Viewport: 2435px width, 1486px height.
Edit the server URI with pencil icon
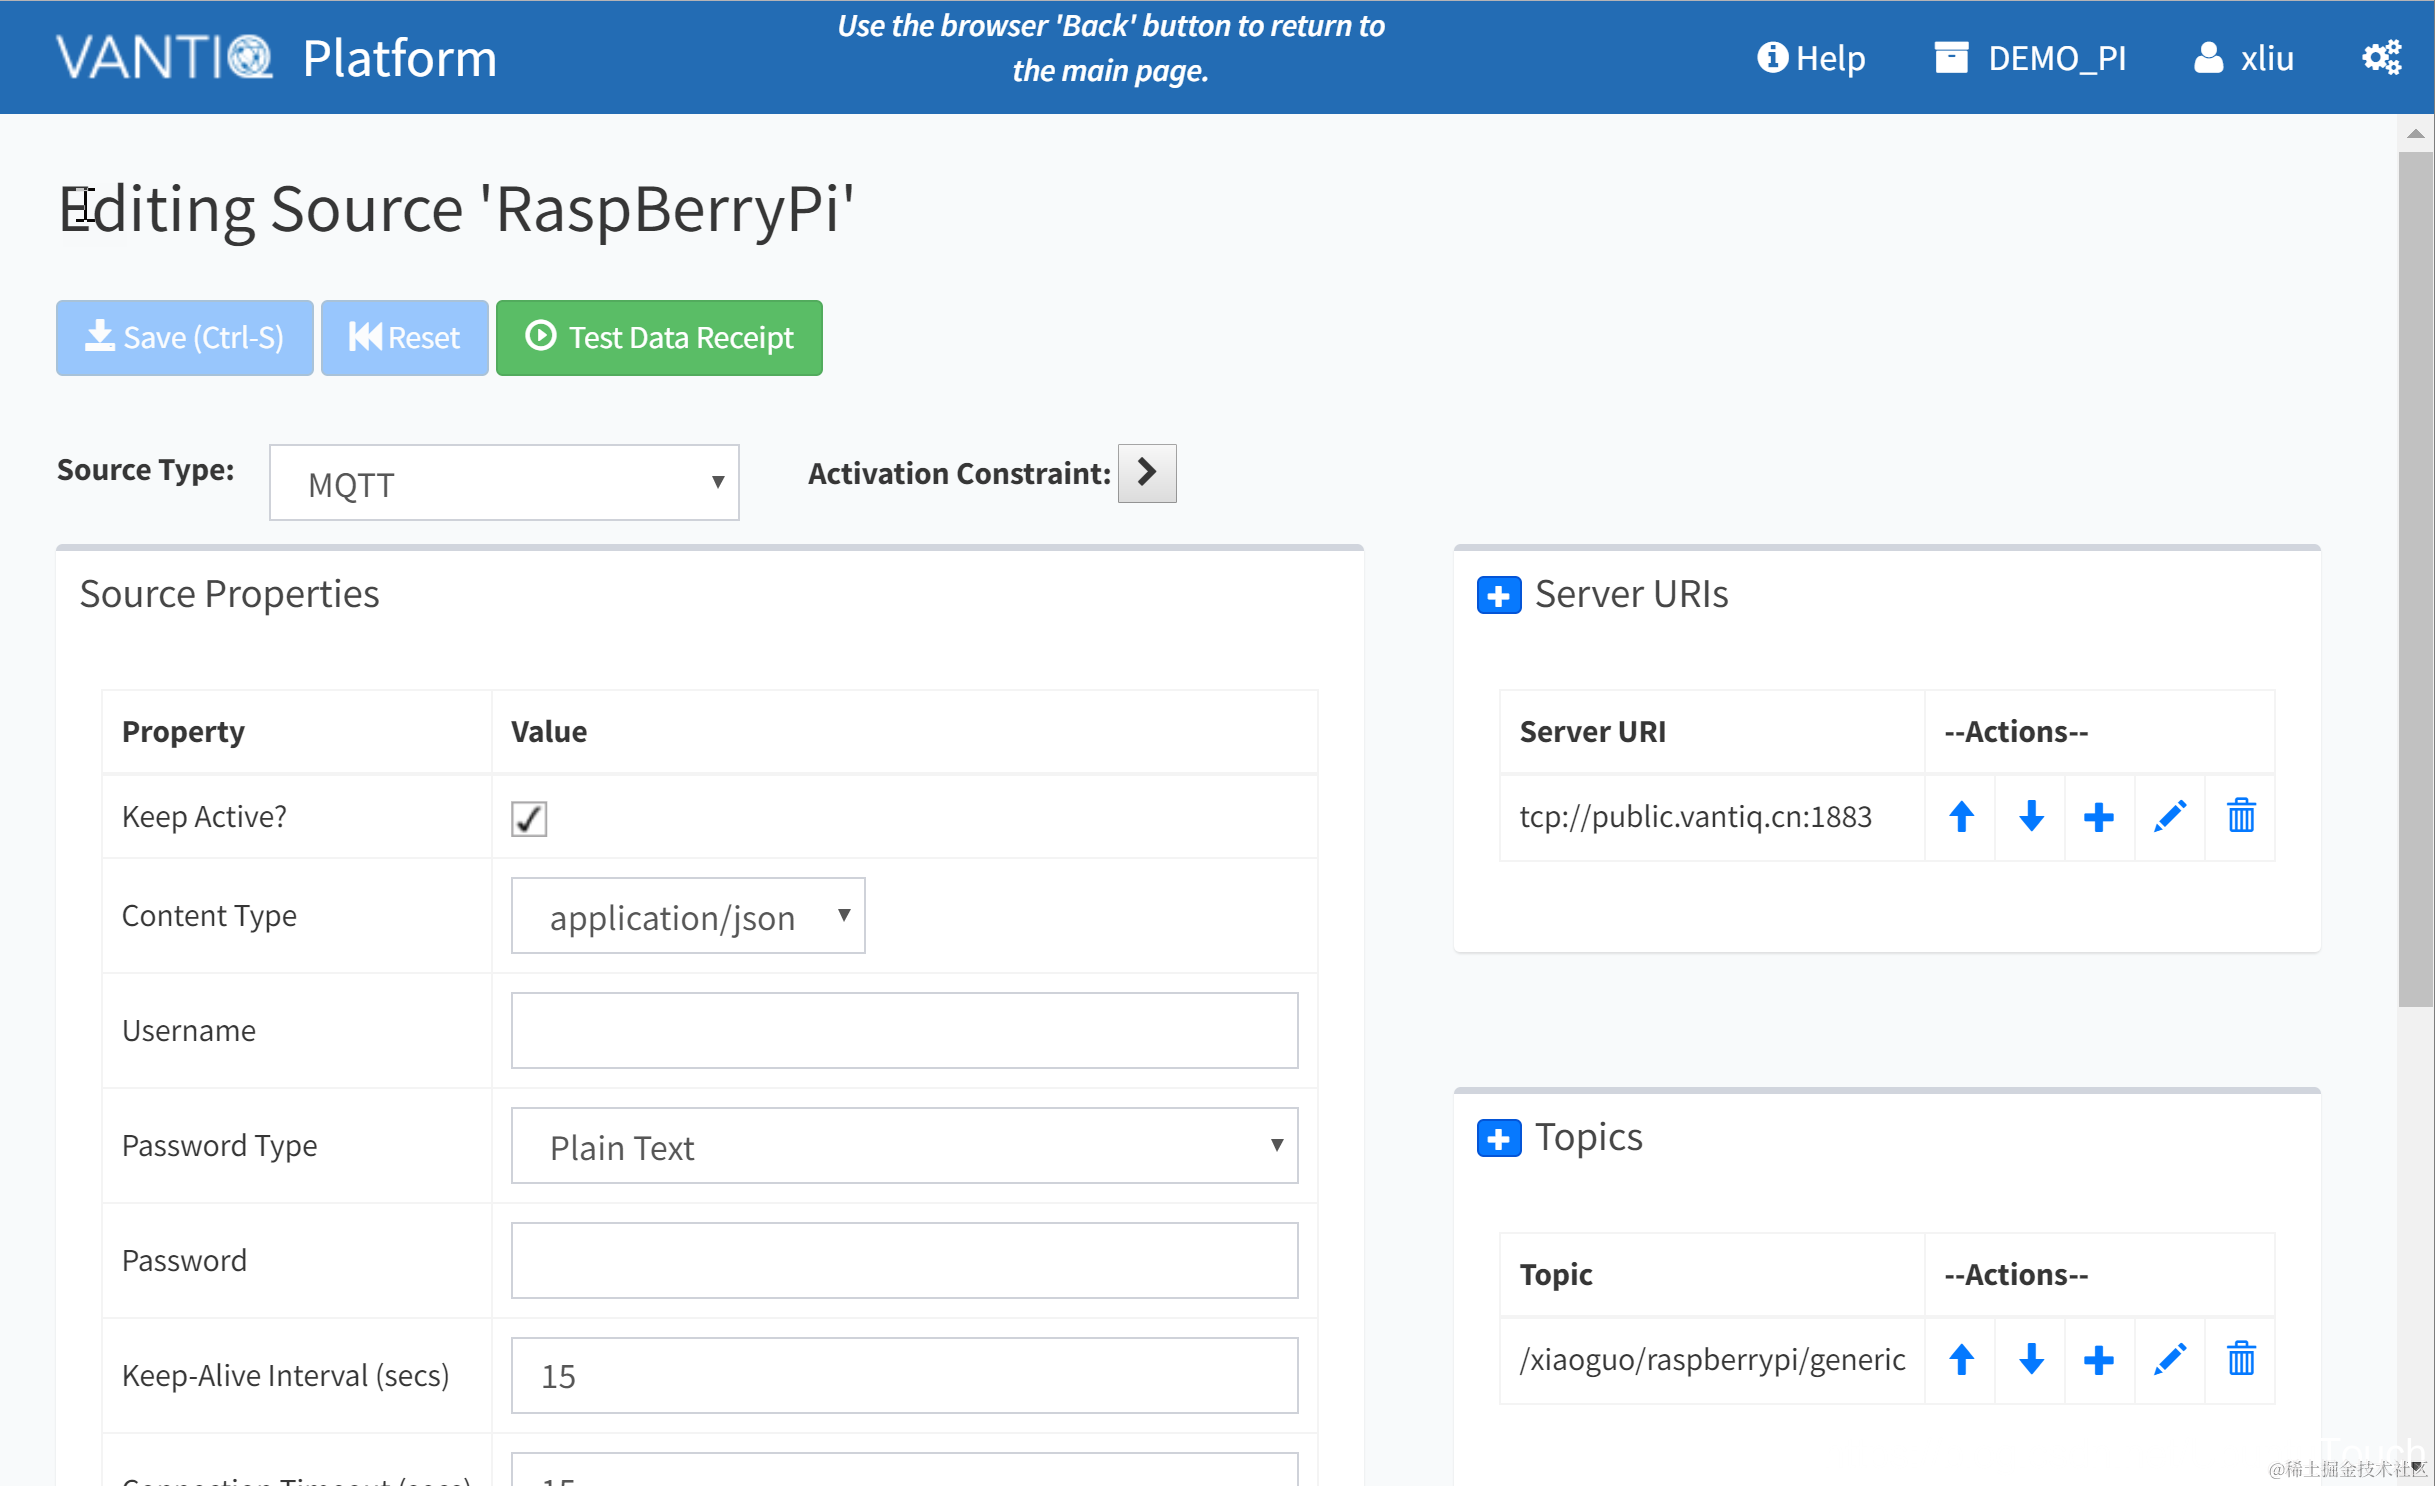[2169, 817]
